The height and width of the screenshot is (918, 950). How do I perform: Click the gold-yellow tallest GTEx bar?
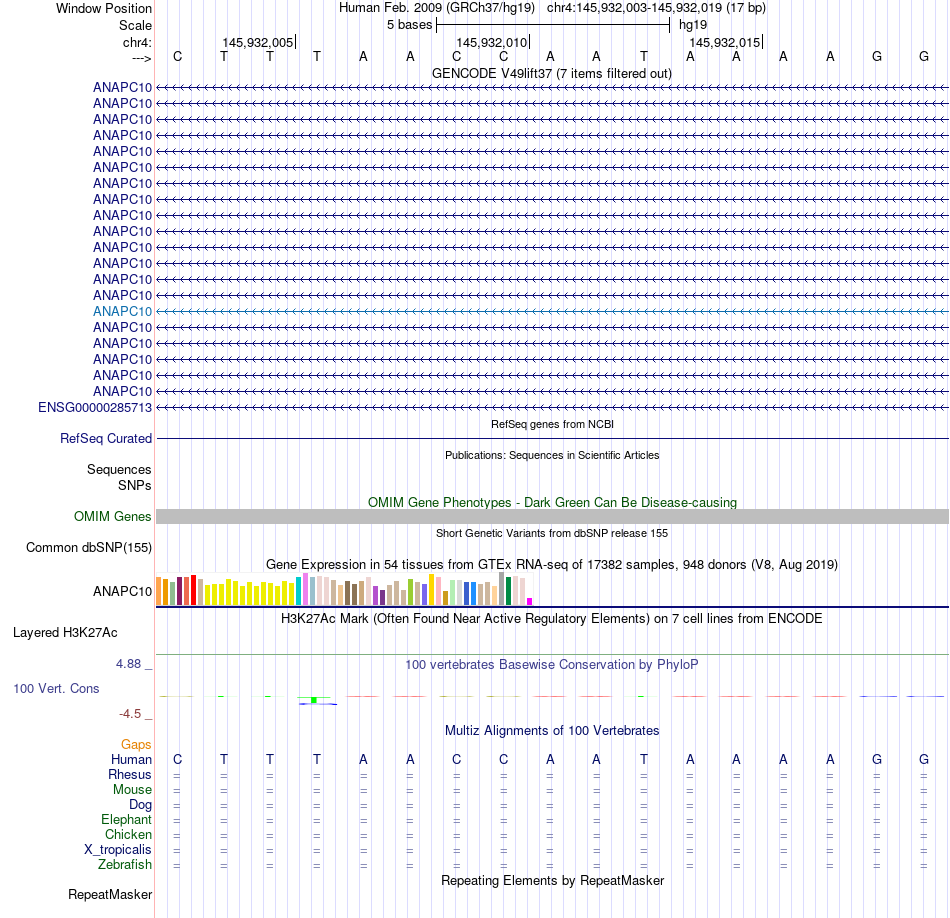coord(431,589)
